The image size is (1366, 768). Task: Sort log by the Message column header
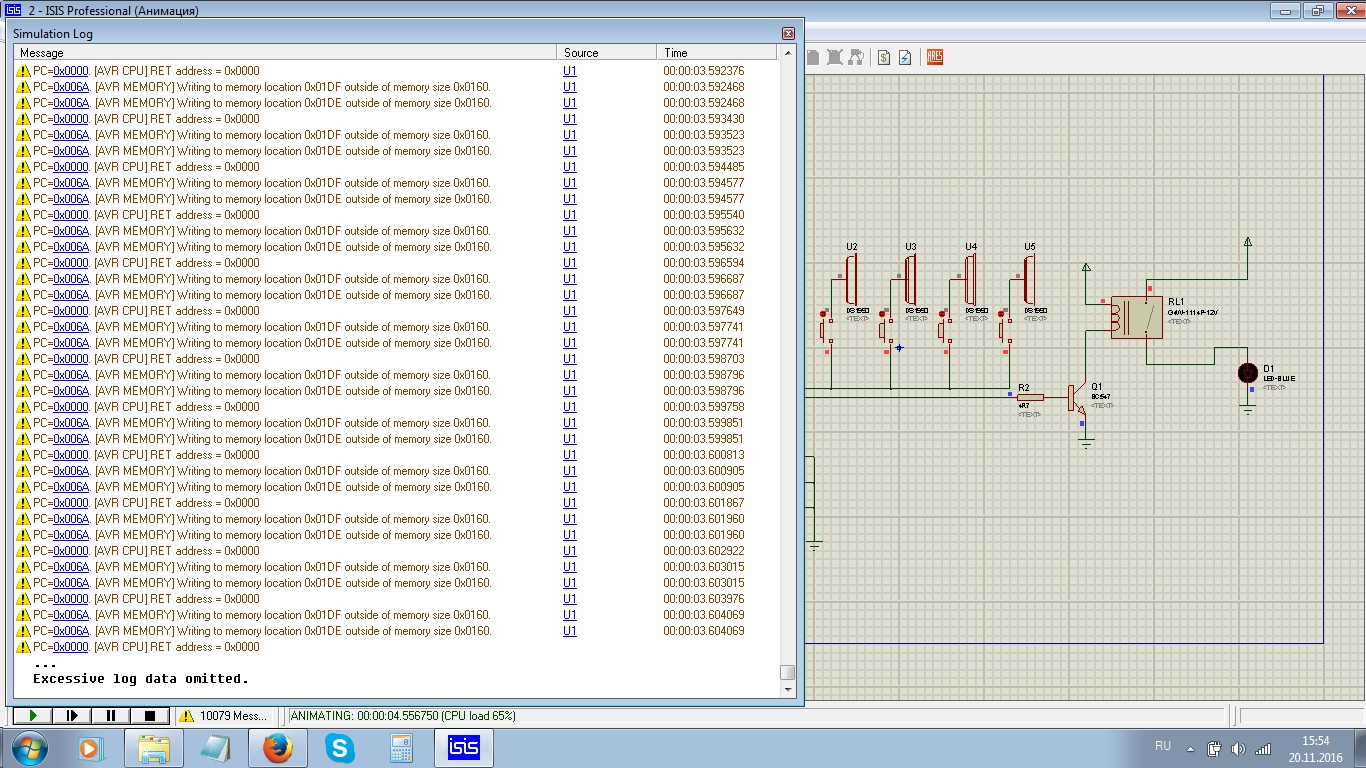[285, 53]
